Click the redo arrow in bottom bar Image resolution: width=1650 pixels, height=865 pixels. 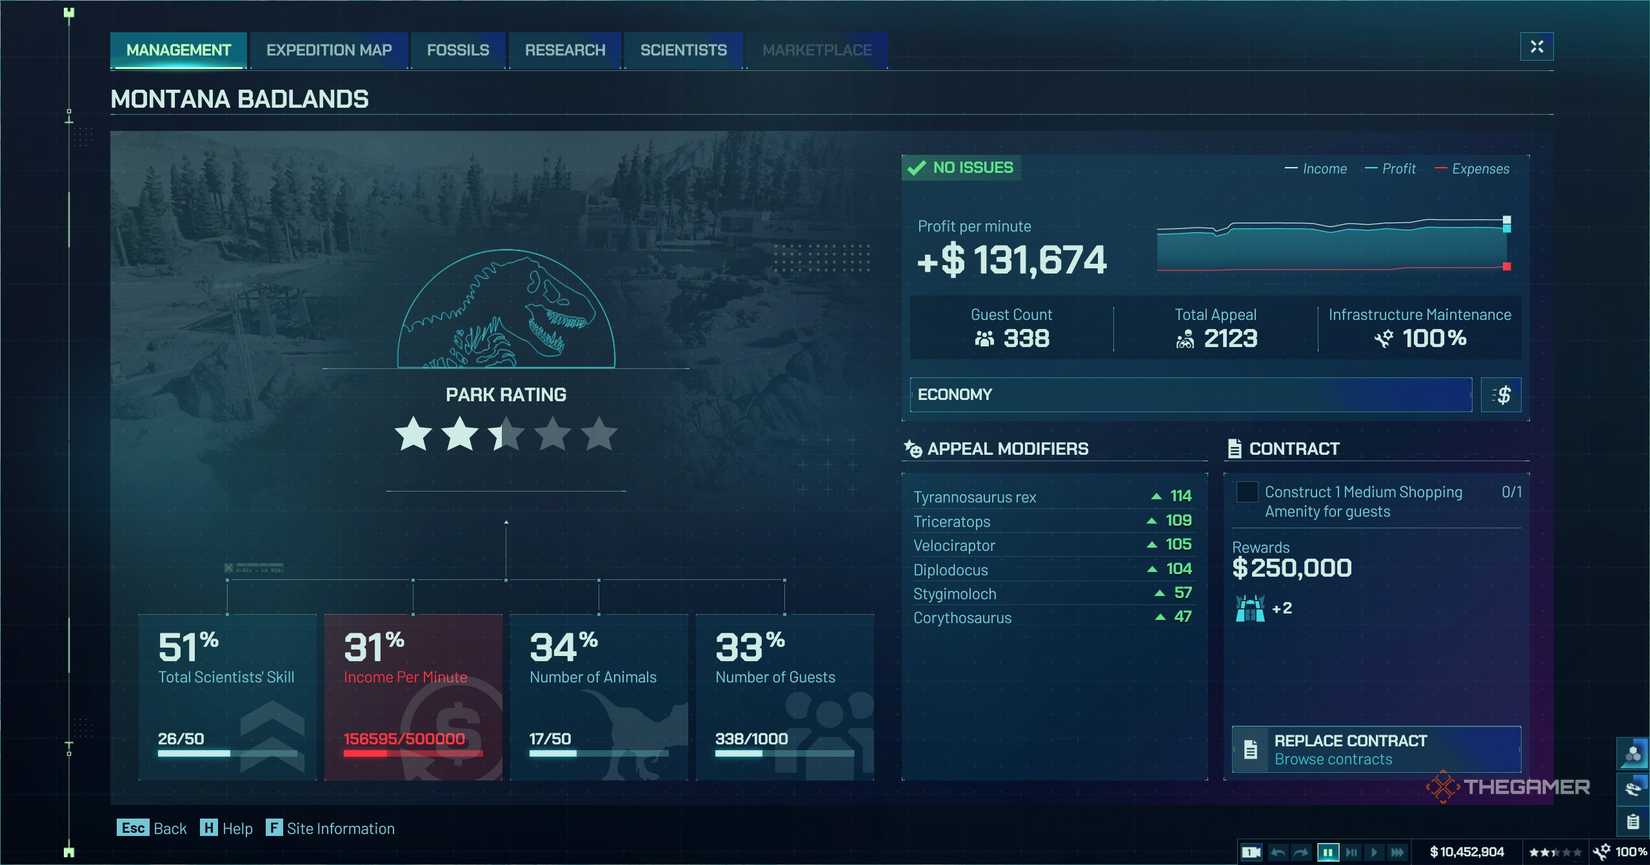[x=1301, y=852]
